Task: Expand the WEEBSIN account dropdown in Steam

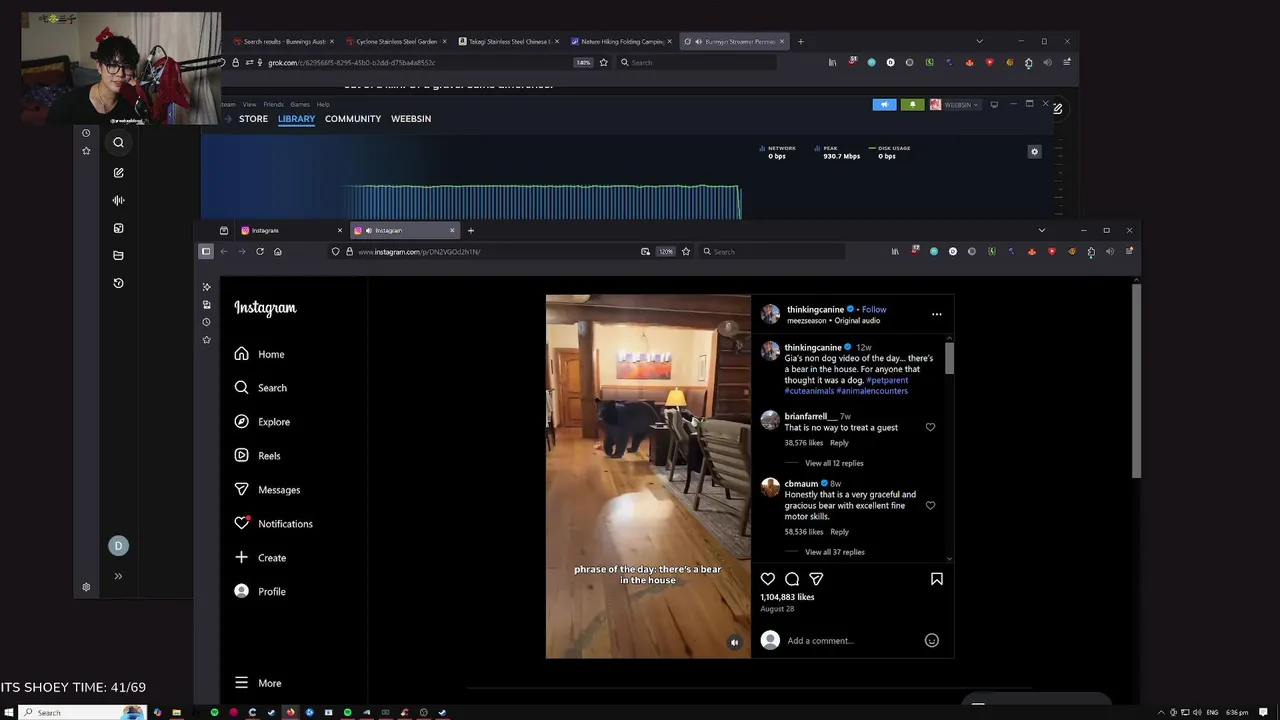Action: (955, 105)
